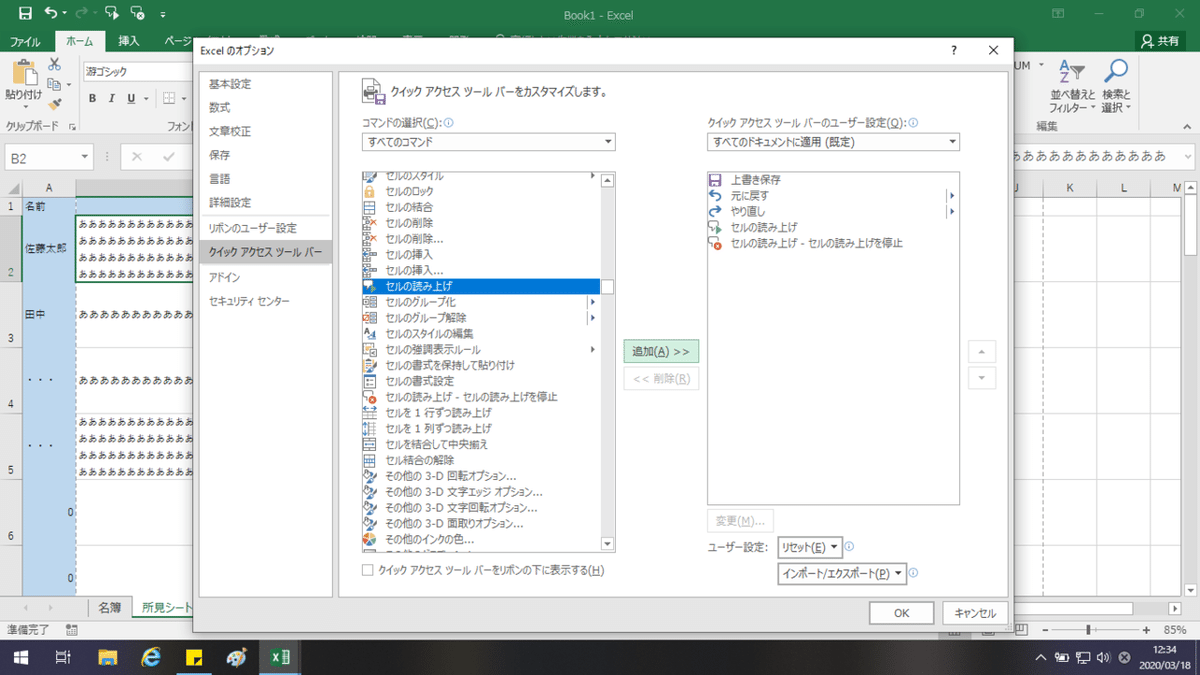Click 共有 share button
This screenshot has height=675, width=1200.
(x=1160, y=41)
